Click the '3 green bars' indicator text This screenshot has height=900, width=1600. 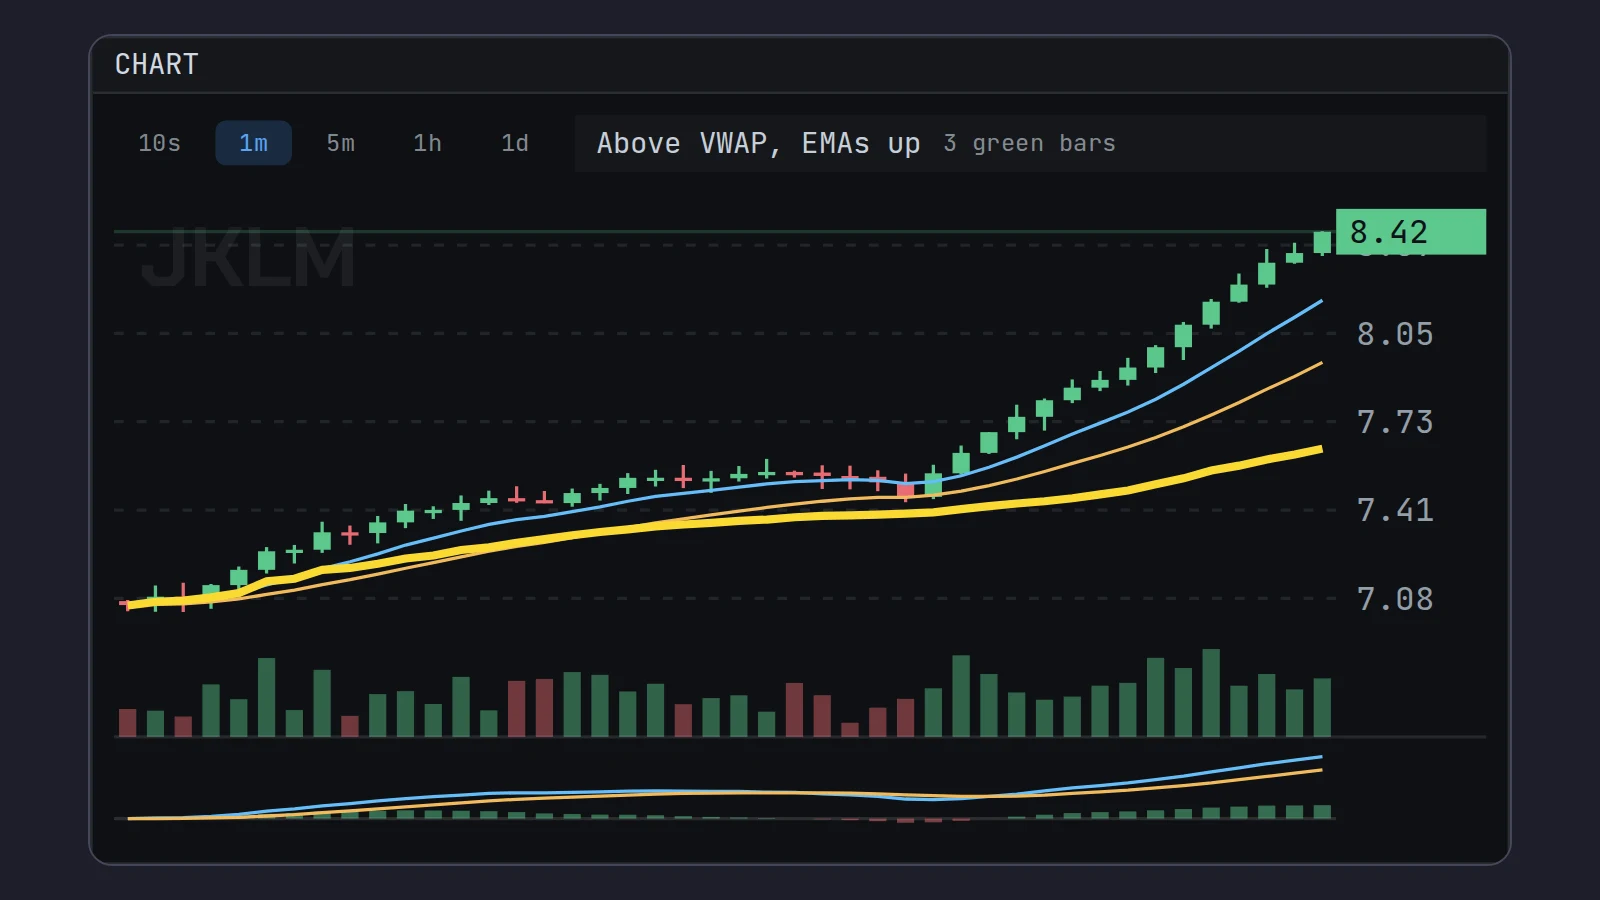[1029, 143]
